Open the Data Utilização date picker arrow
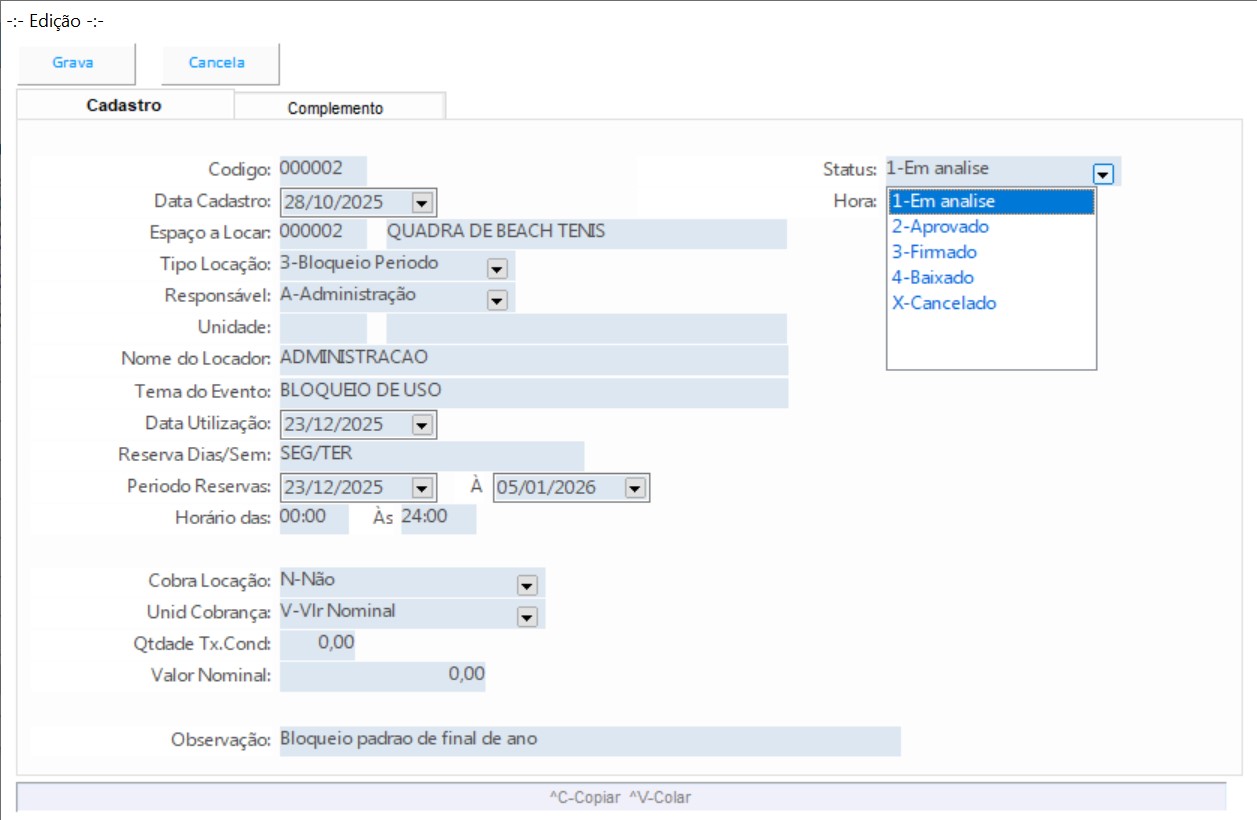The width and height of the screenshot is (1257, 820). tap(421, 426)
